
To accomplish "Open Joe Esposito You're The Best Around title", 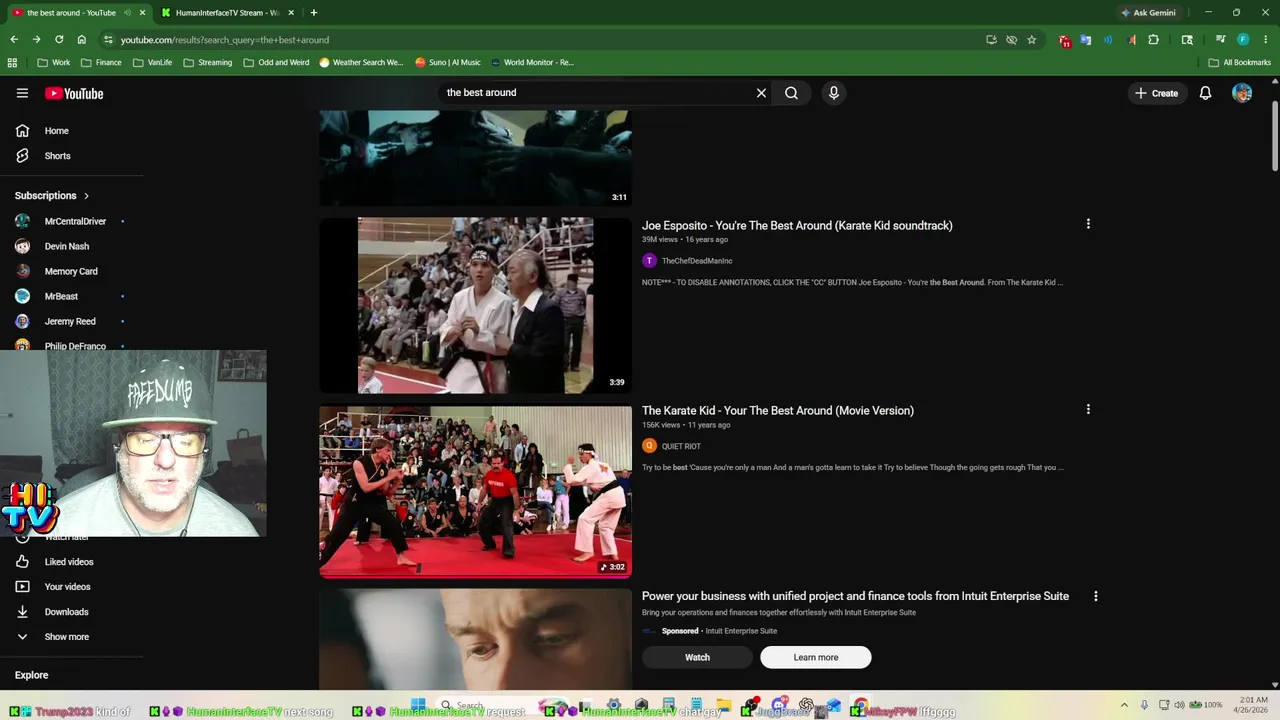I will click(797, 225).
